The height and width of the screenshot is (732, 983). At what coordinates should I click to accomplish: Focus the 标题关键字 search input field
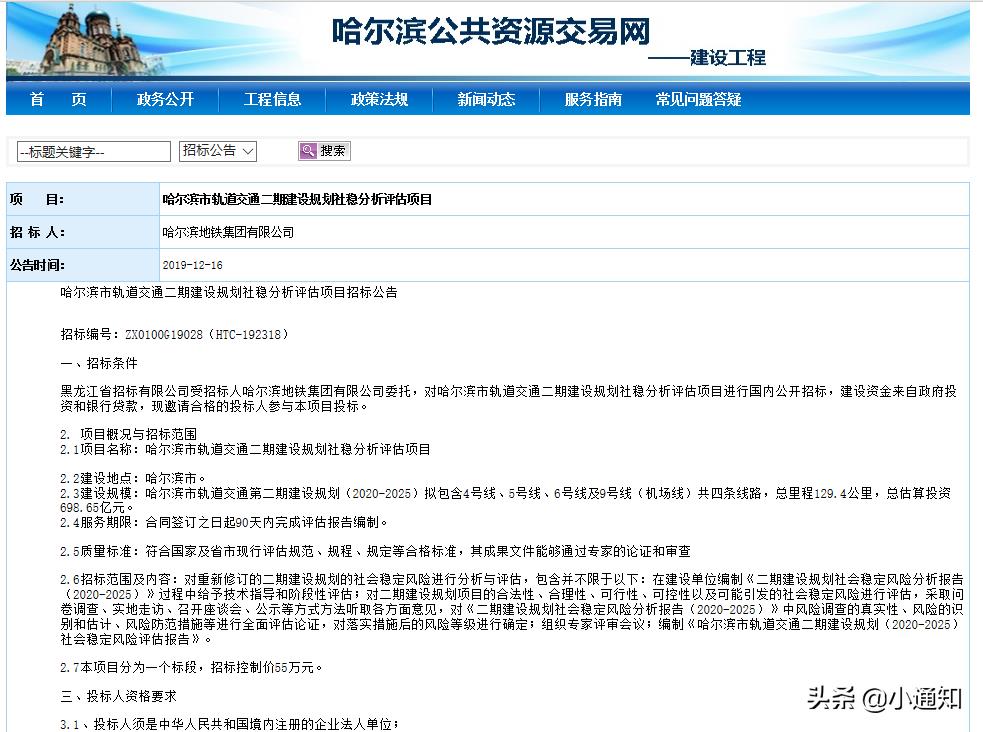(x=94, y=152)
